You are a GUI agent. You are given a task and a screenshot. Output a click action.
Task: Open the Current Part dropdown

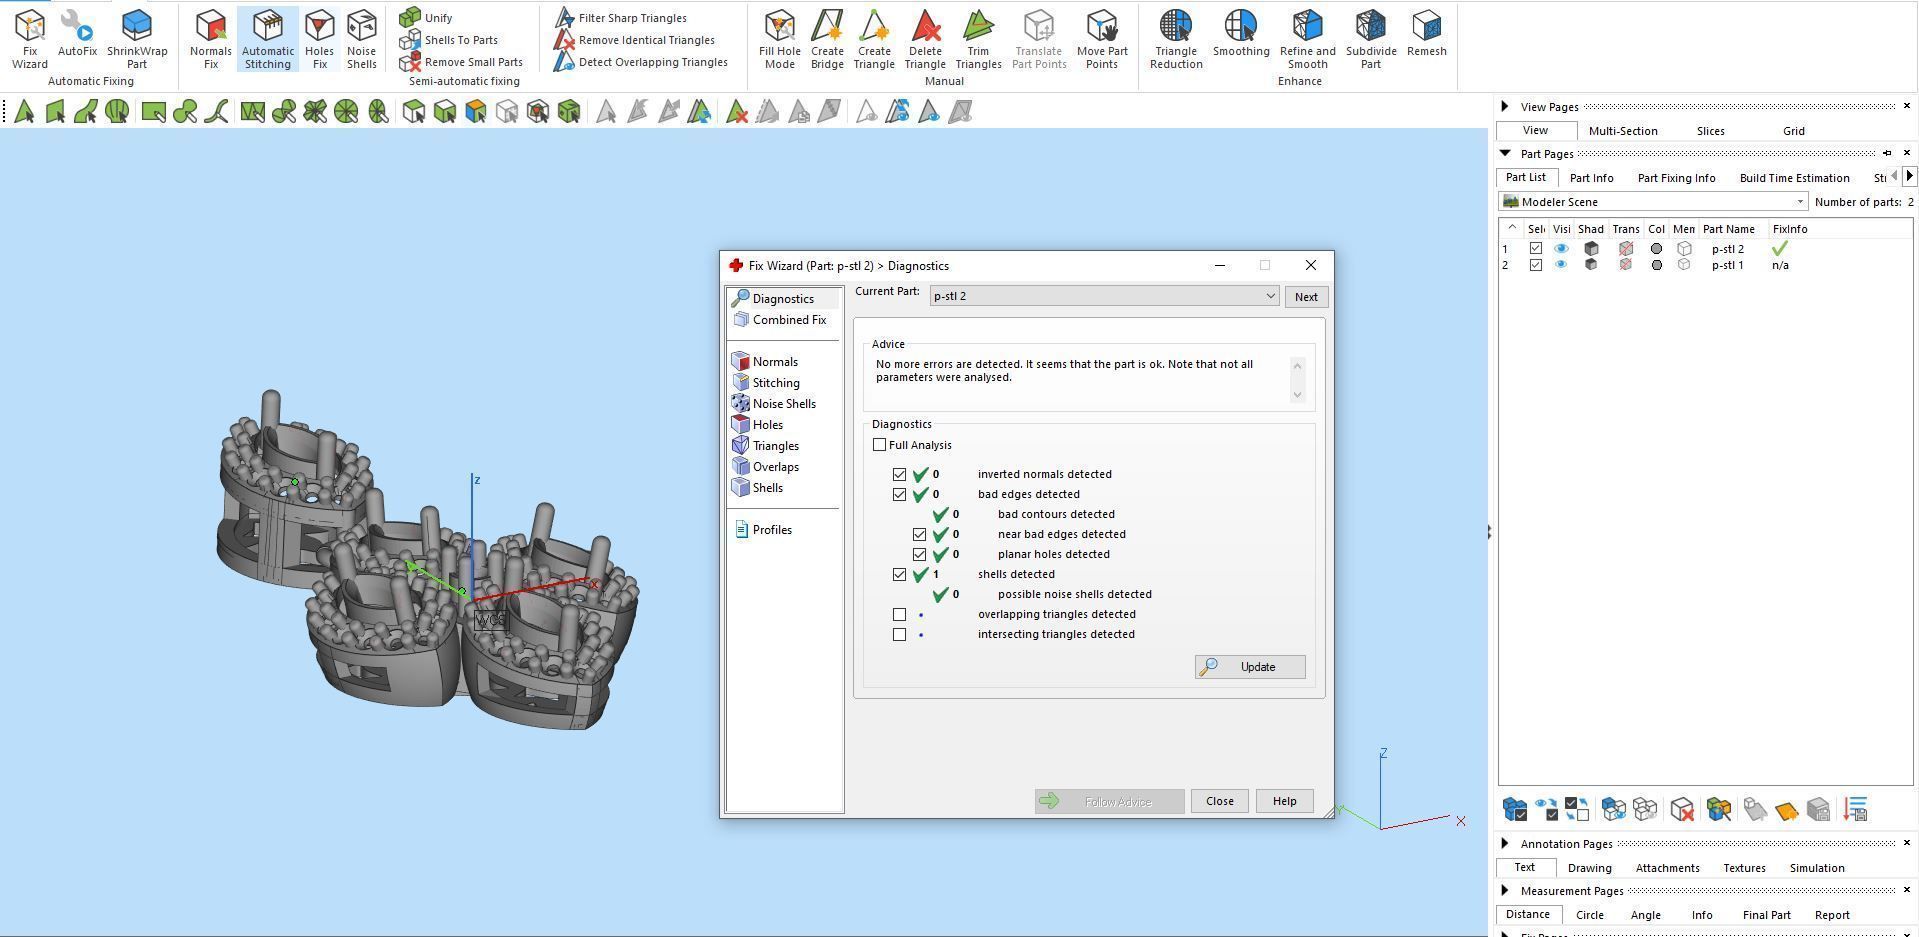tap(1104, 296)
